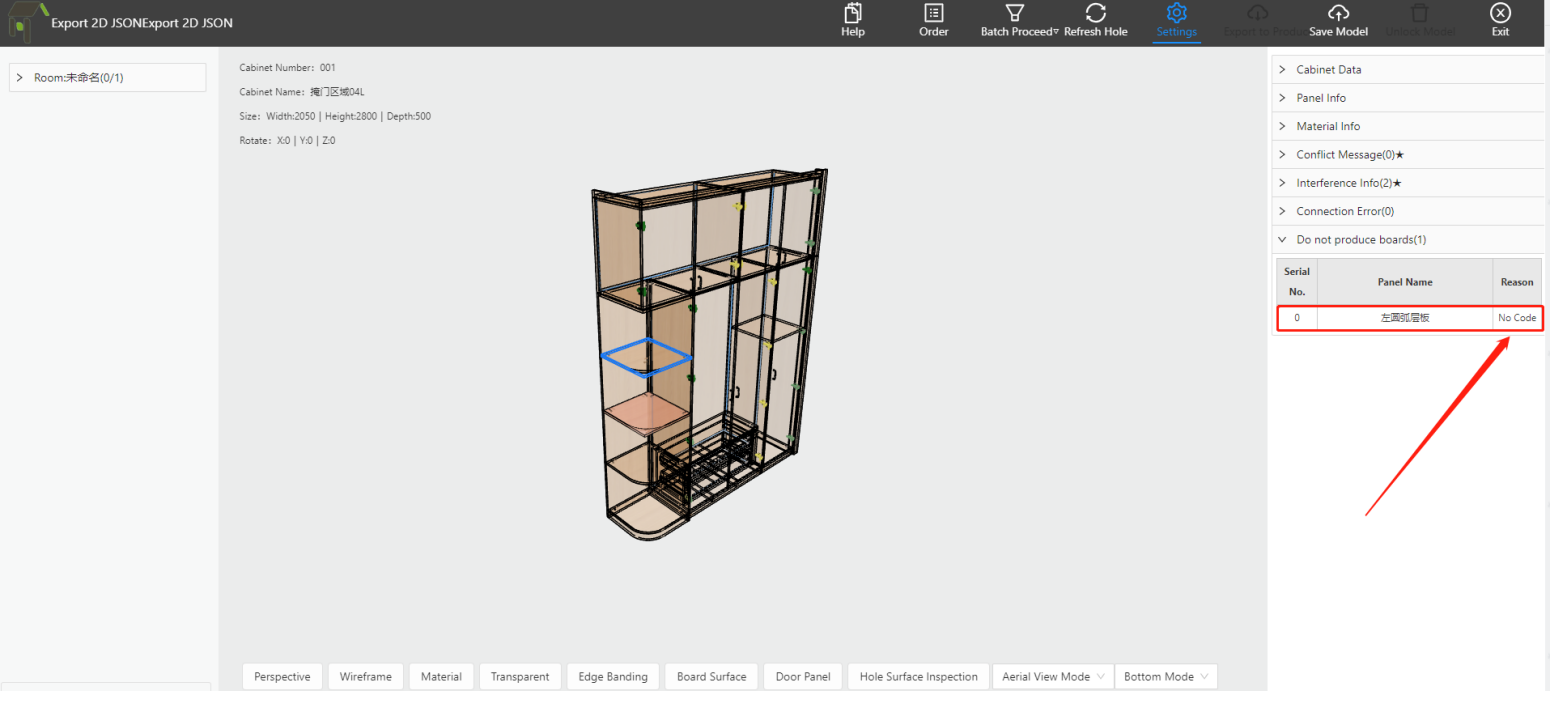Collapse Do not produce boards(1) section
The height and width of the screenshot is (701, 1550).
click(x=1408, y=240)
